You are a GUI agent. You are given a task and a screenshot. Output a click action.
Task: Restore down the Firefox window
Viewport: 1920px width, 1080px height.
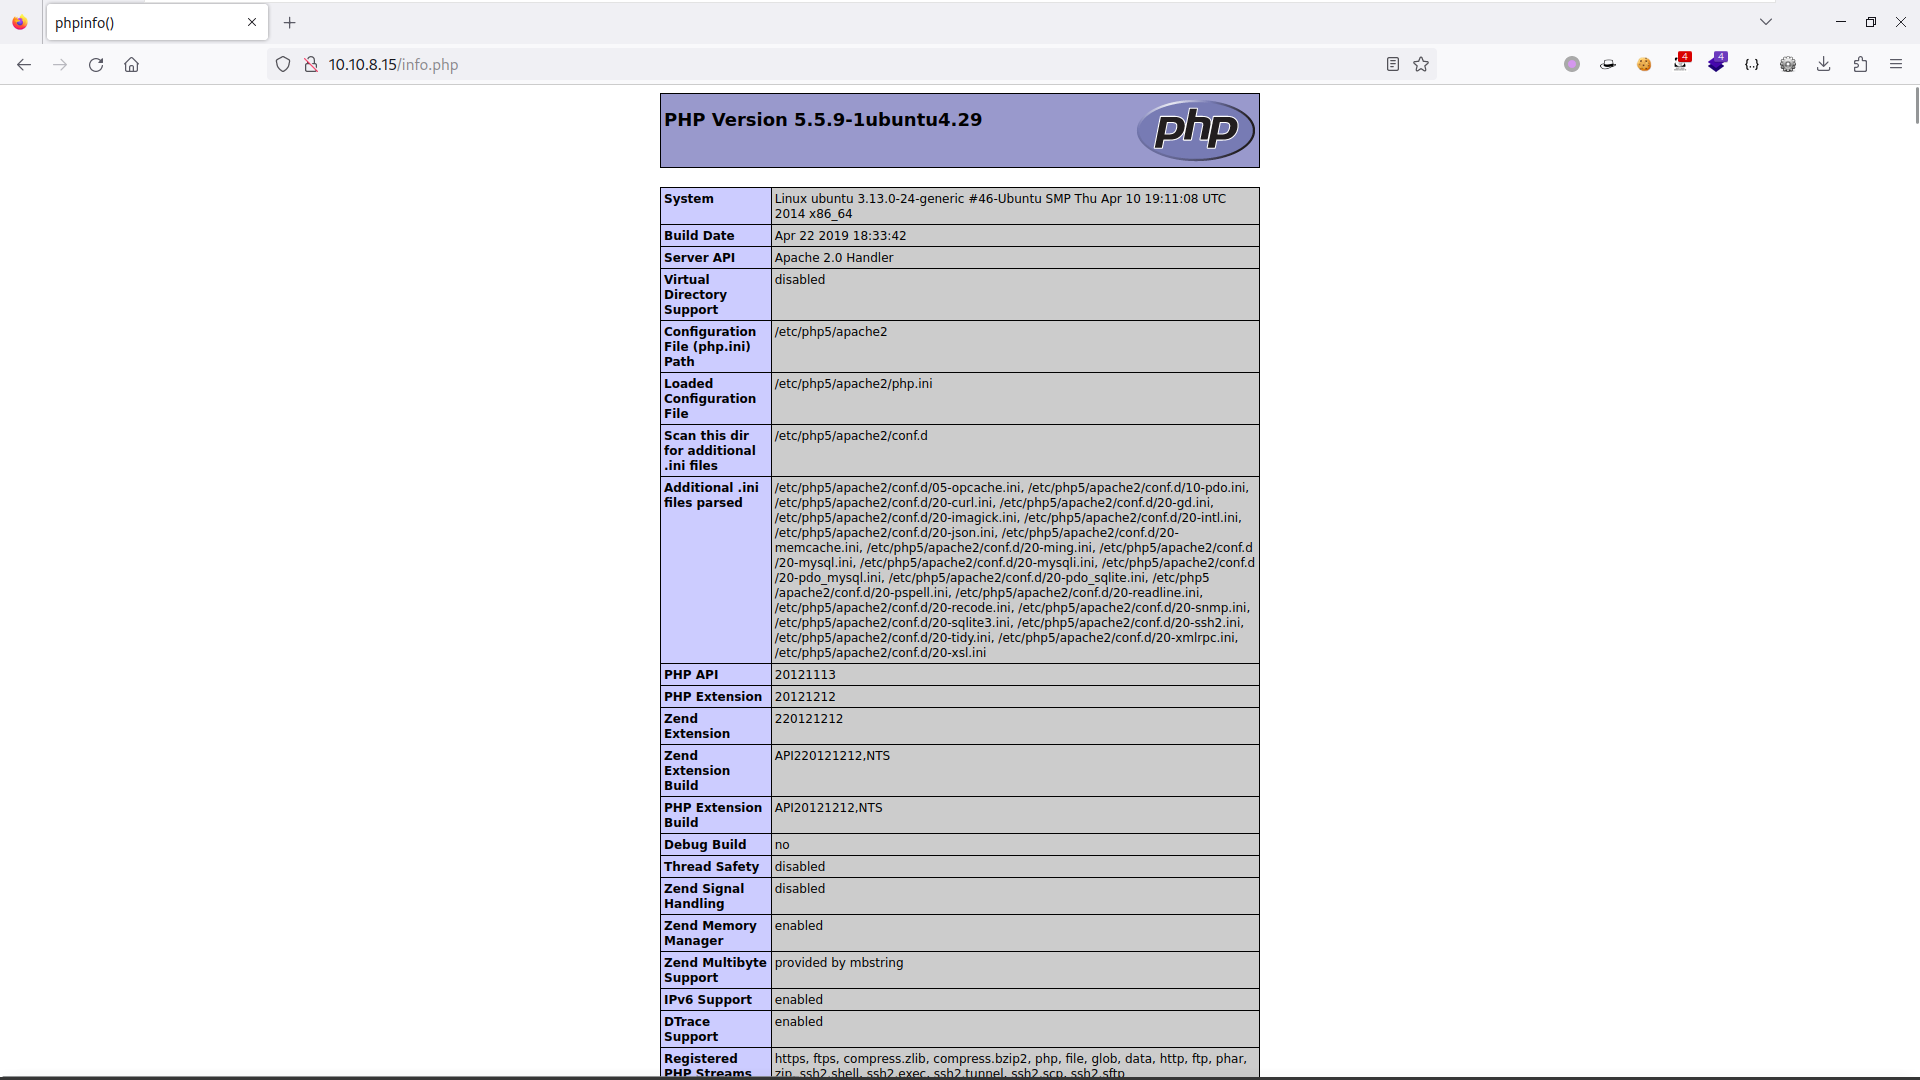coord(1870,22)
